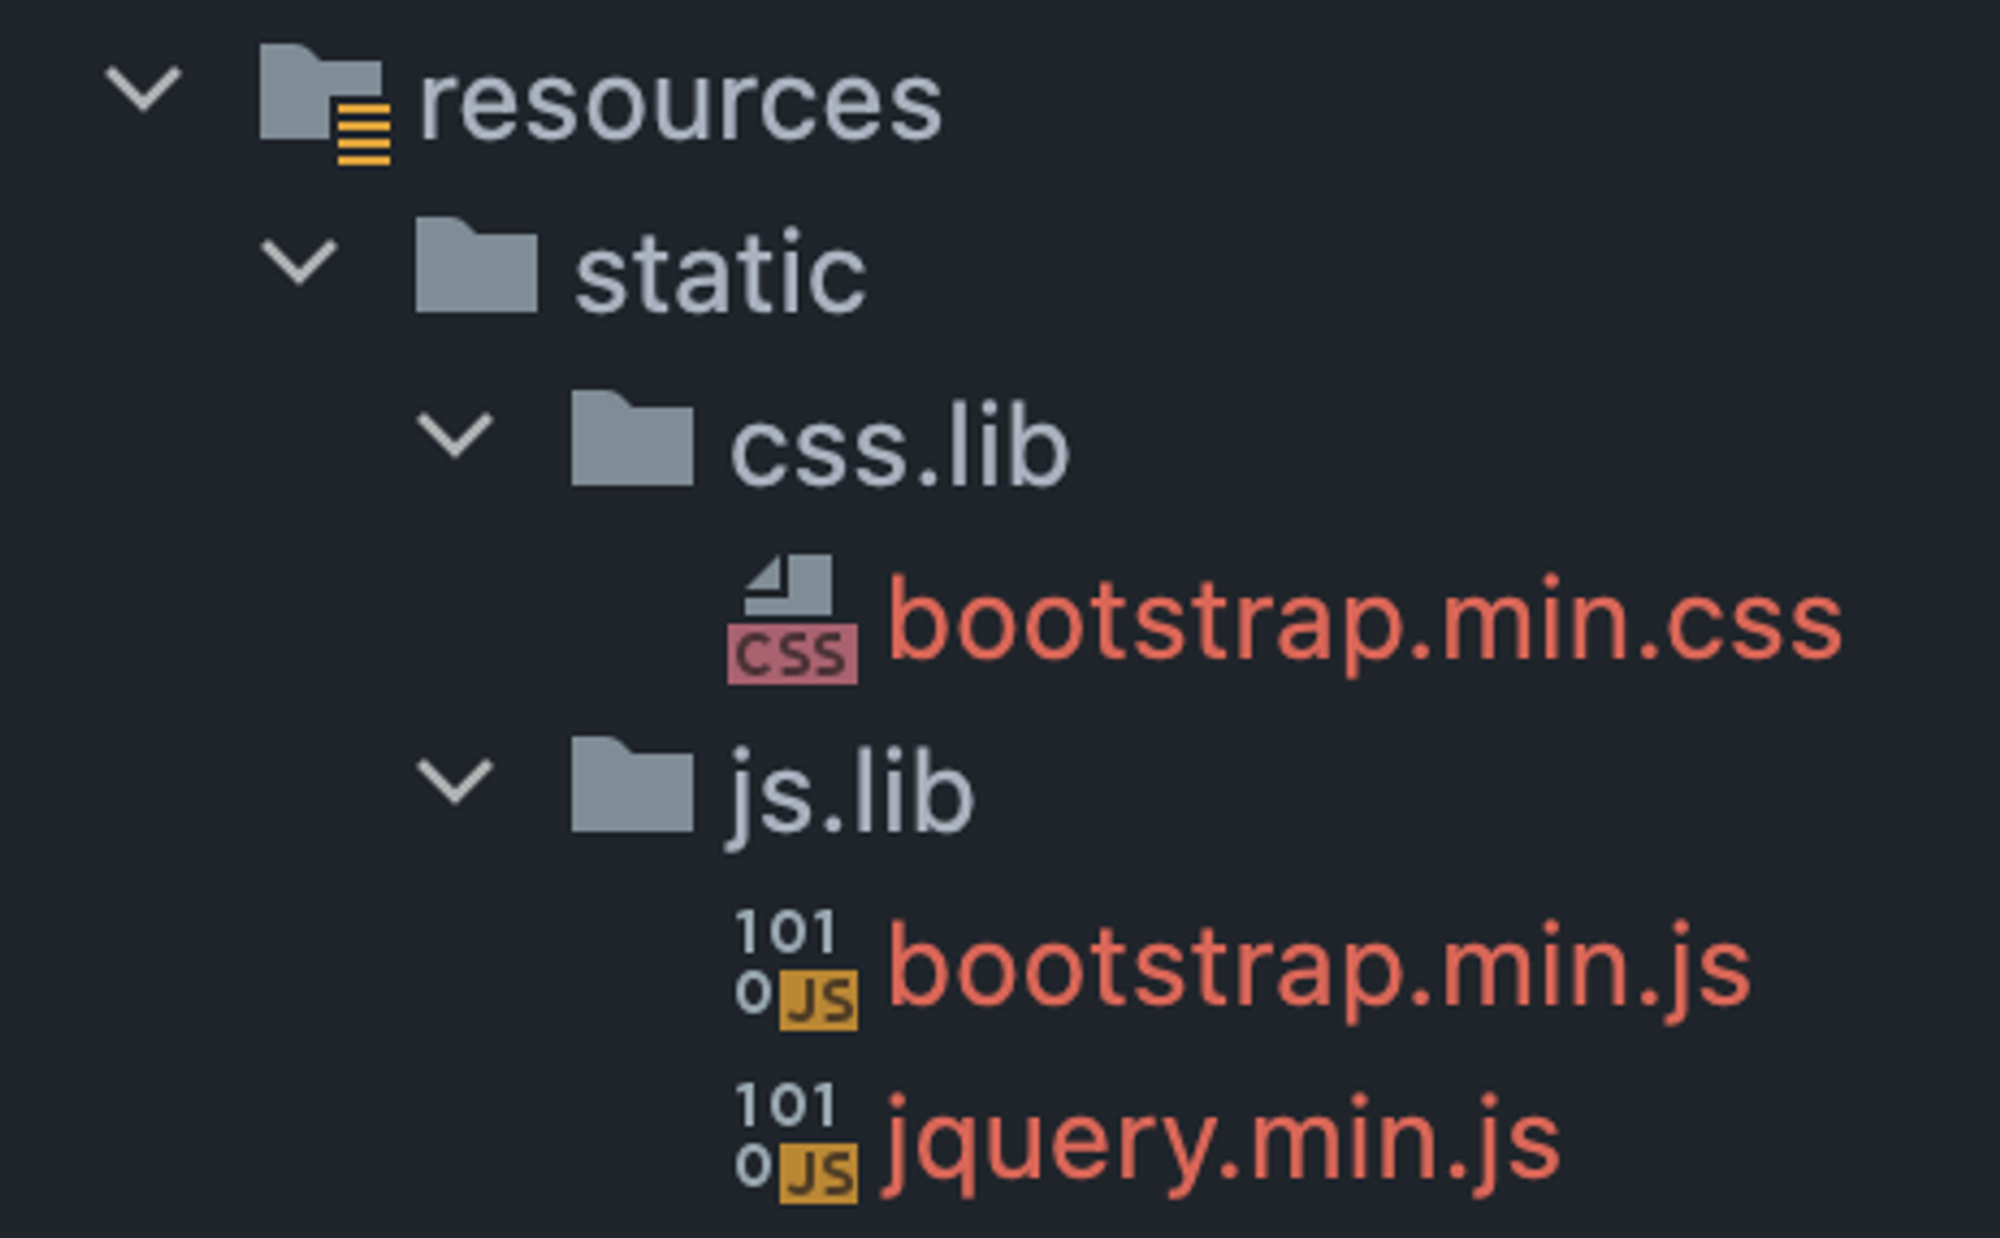Collapse the resources folder chevron
Screen dimensions: 2000x1238
(x=143, y=89)
